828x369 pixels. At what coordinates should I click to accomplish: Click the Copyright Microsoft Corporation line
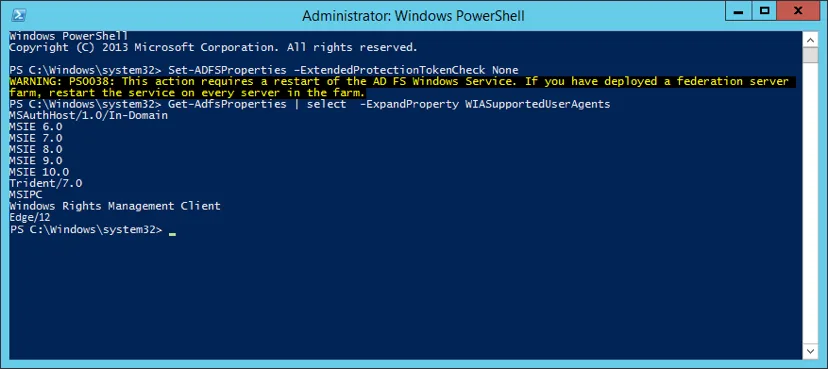click(213, 48)
